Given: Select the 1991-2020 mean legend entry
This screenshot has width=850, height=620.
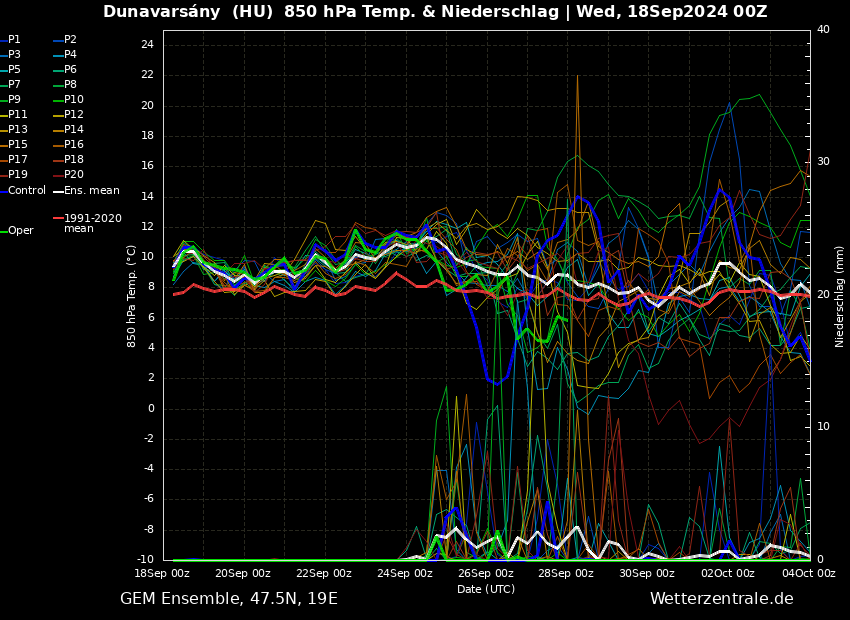Looking at the screenshot, I should coord(92,223).
